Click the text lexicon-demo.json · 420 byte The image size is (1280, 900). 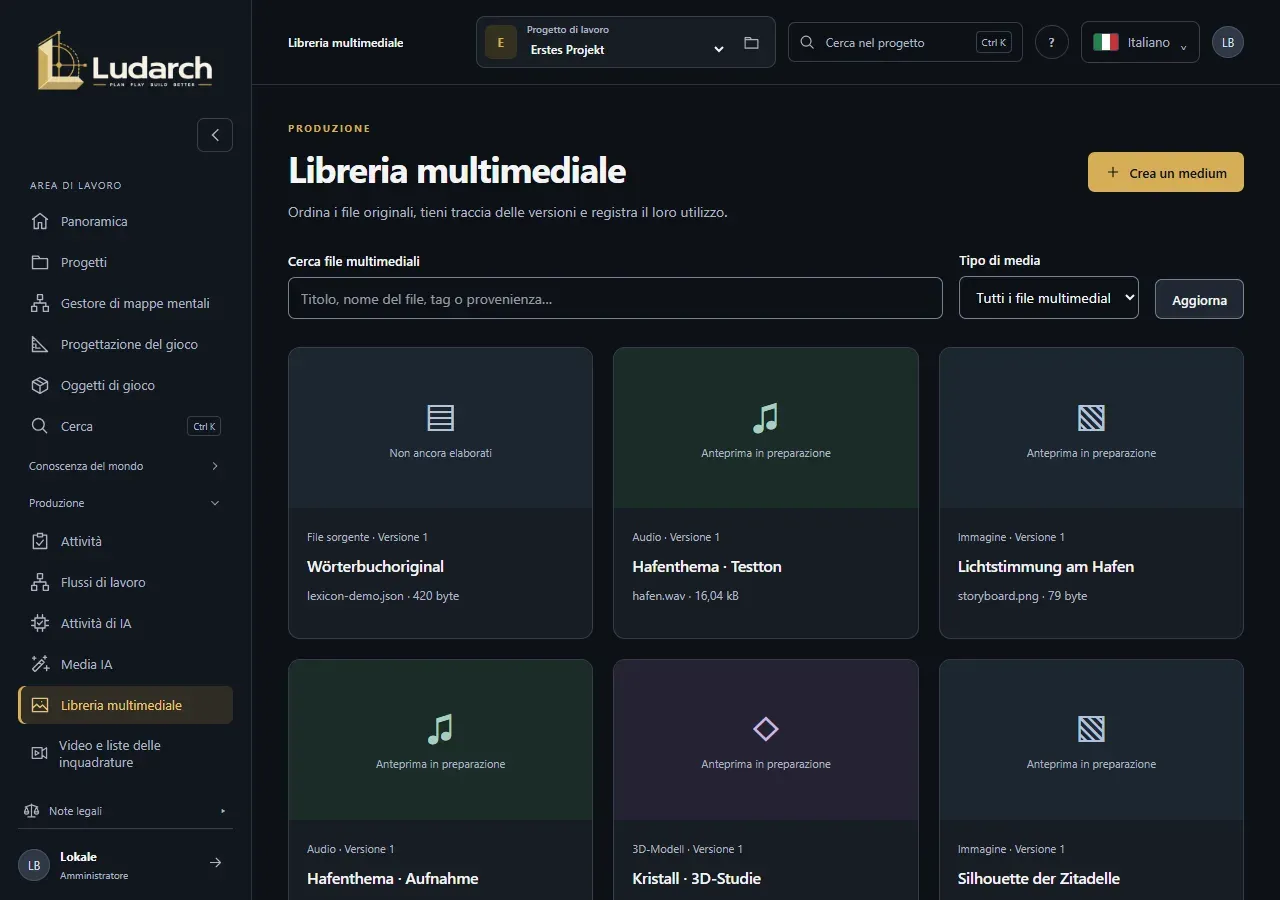point(383,596)
